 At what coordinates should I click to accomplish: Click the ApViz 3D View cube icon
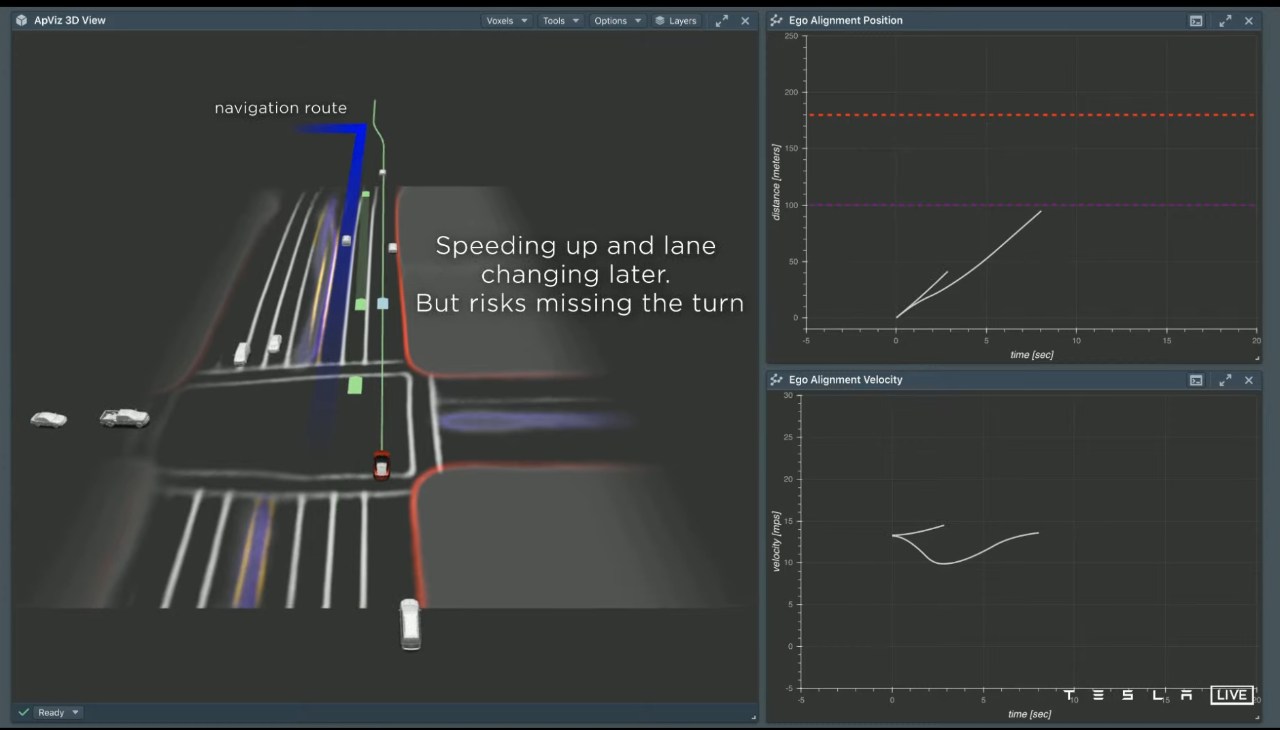tap(21, 20)
